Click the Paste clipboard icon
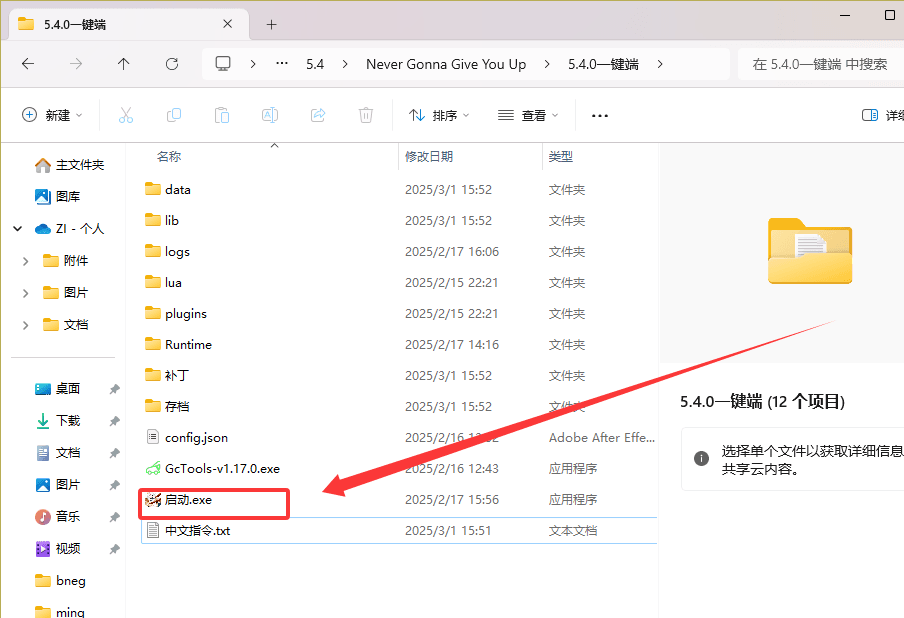Viewport: 904px width, 618px height. tap(222, 115)
